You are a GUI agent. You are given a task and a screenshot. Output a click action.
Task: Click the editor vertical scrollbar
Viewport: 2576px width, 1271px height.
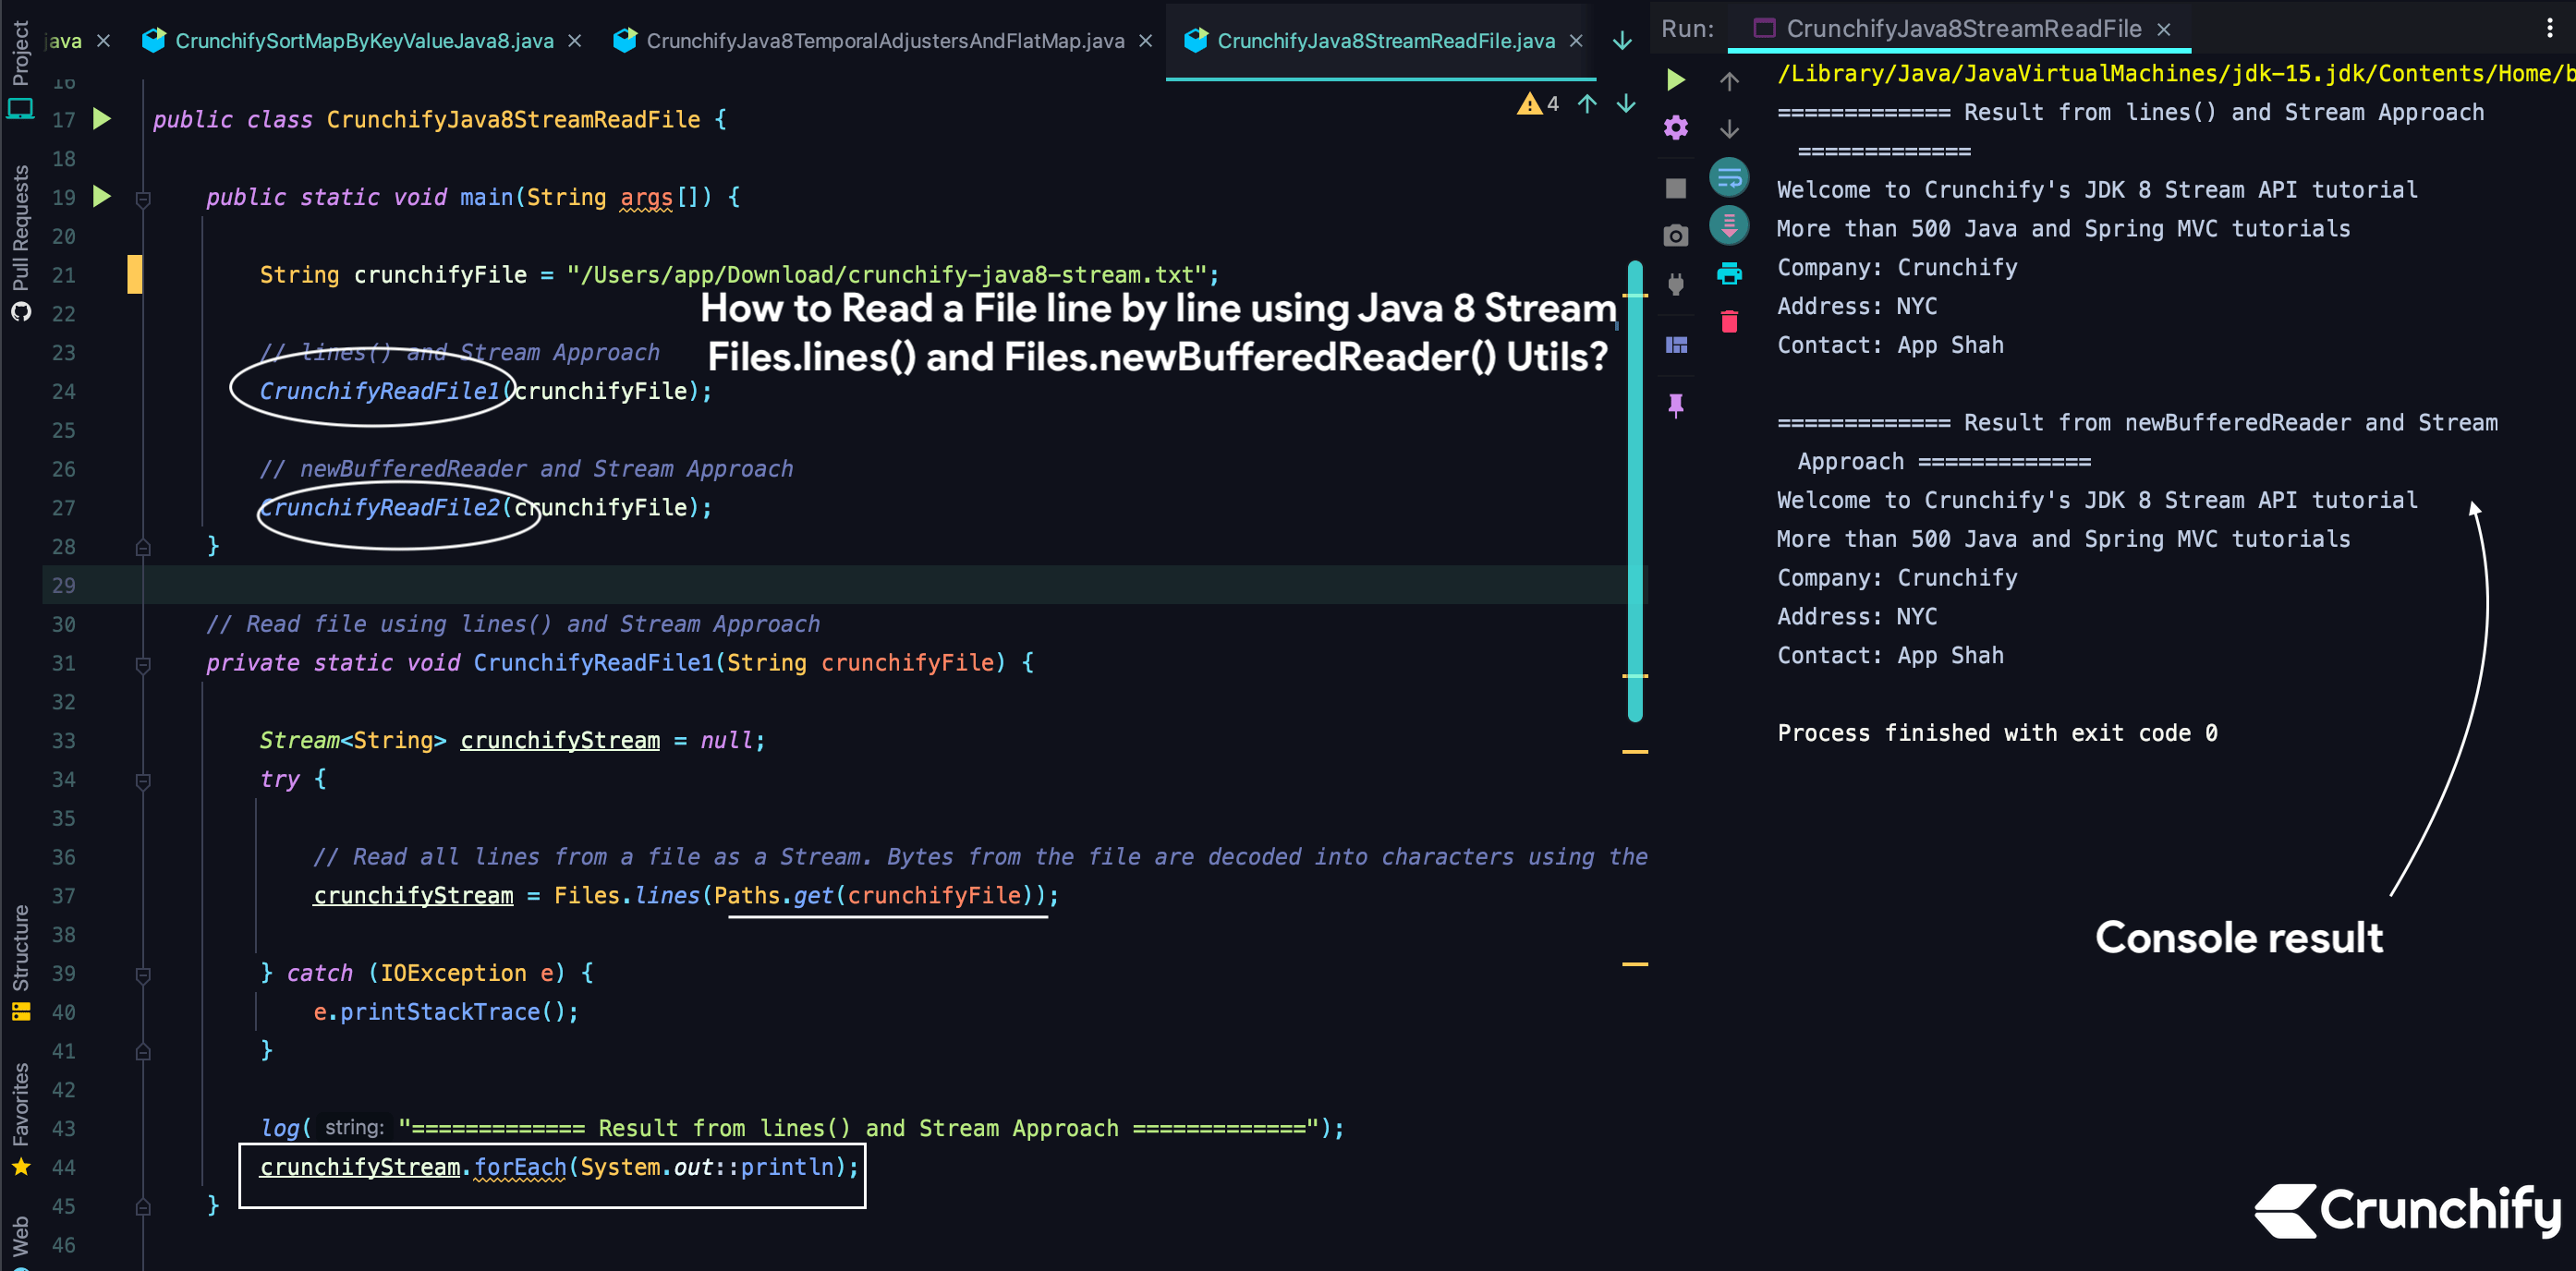click(1635, 490)
